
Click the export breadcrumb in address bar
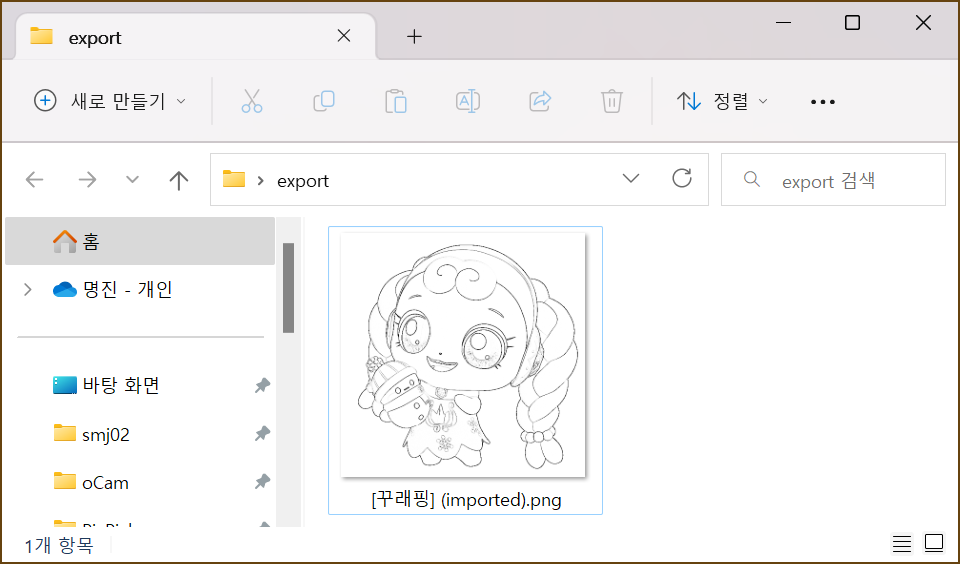303,181
